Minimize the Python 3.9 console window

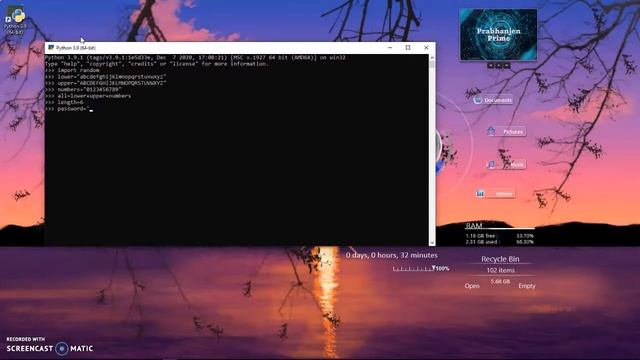tap(390, 48)
